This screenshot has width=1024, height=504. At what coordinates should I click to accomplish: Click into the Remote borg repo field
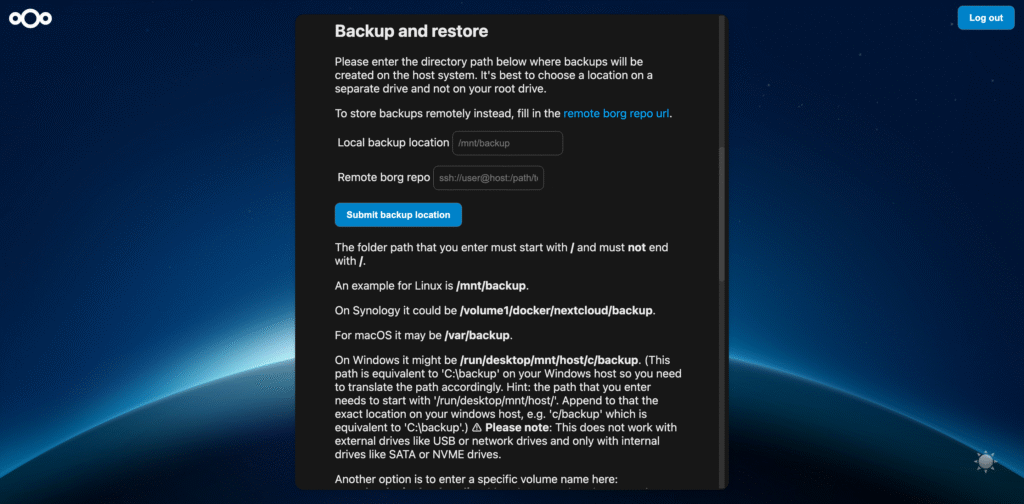coord(489,178)
